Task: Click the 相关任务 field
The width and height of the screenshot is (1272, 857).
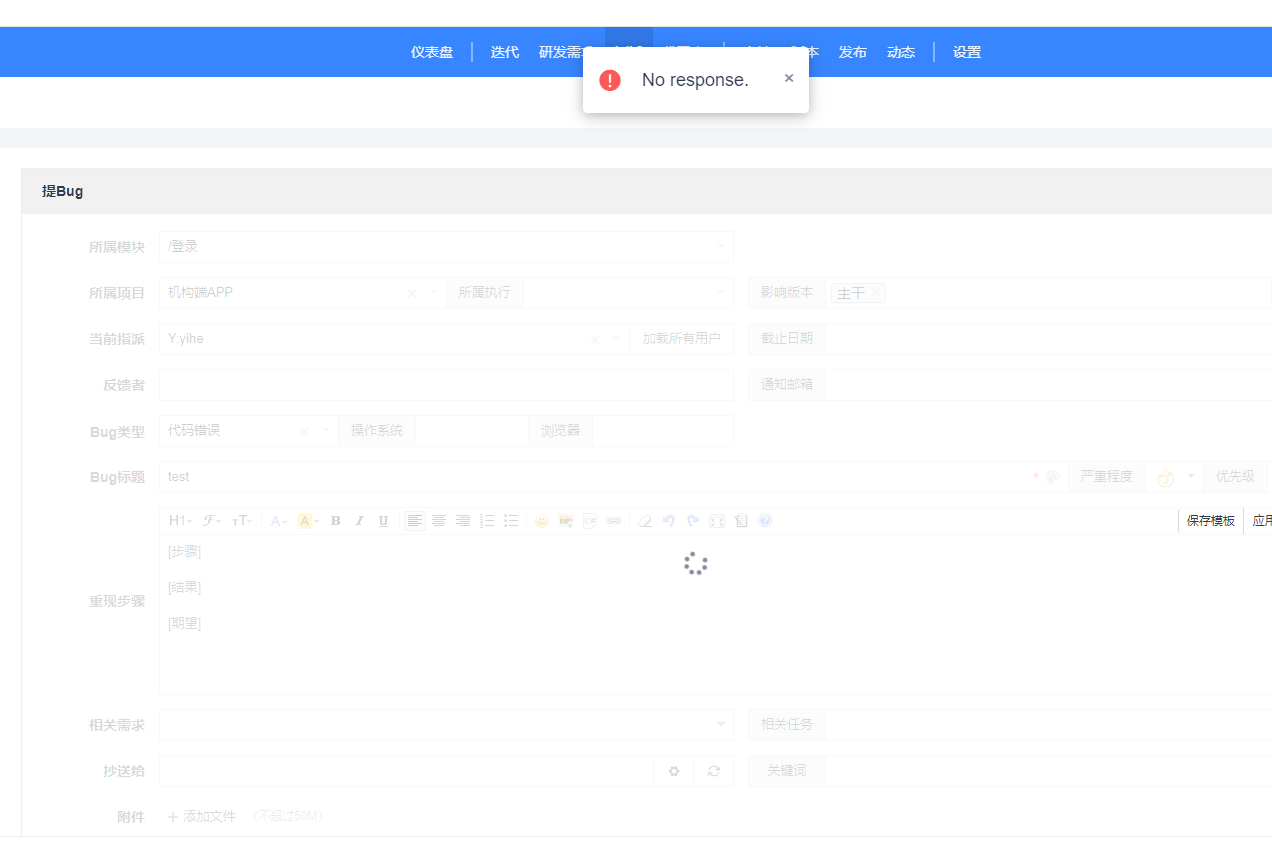Action: click(x=1048, y=725)
